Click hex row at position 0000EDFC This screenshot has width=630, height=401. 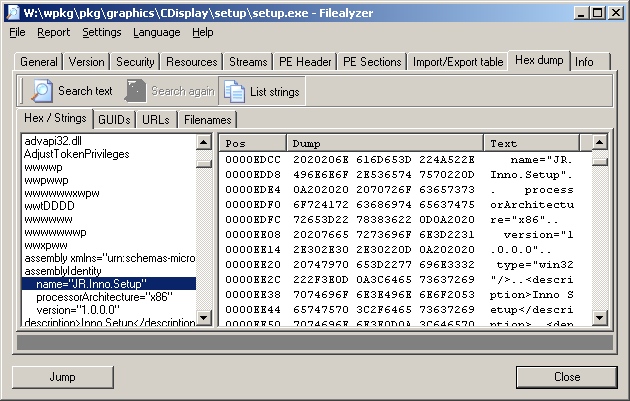405,219
